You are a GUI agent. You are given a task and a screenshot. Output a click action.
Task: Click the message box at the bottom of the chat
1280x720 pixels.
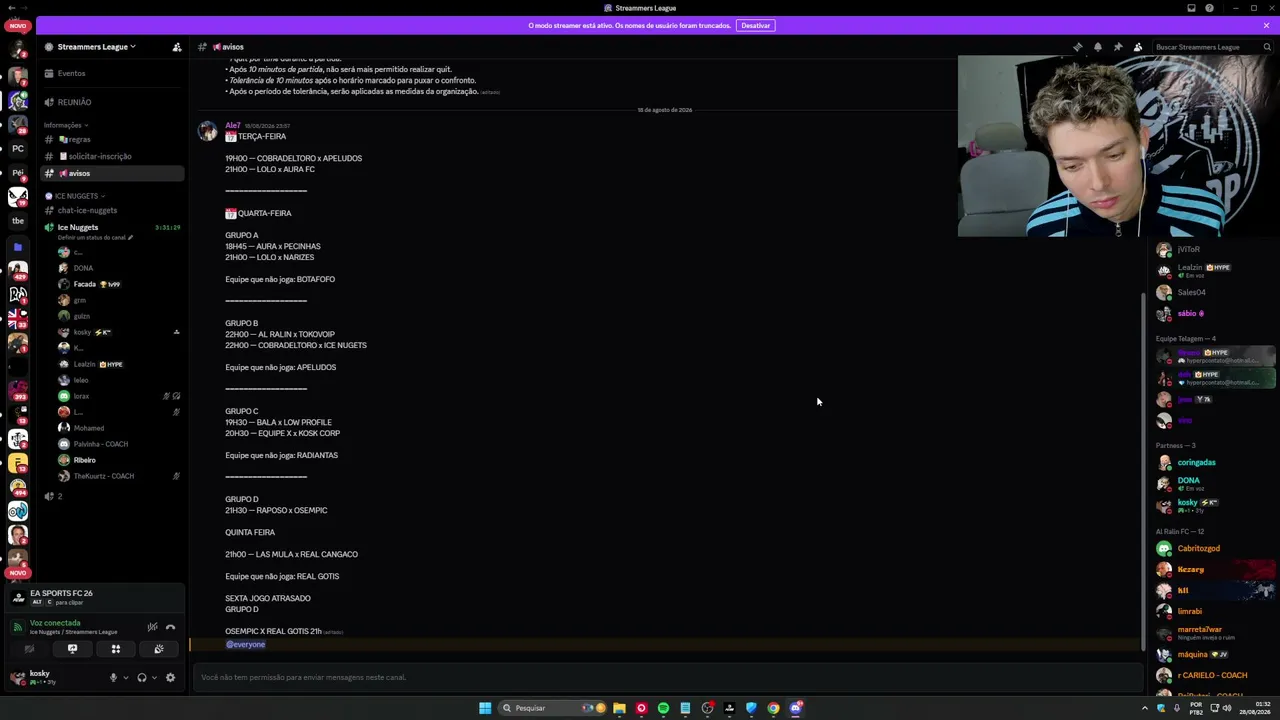click(667, 677)
